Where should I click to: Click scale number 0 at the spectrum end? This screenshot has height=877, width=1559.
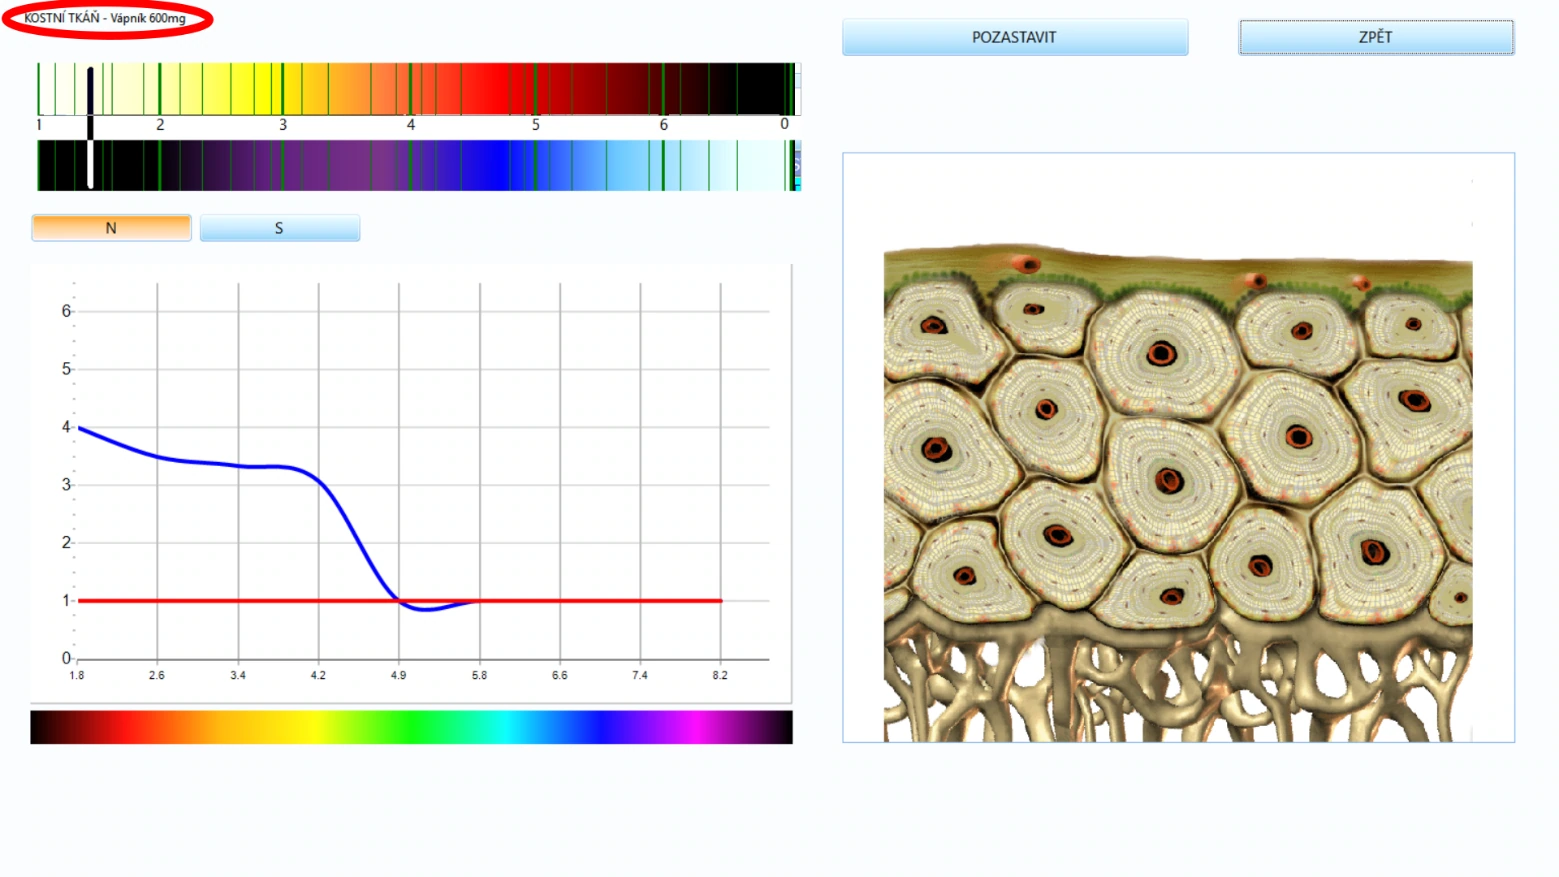pos(784,124)
